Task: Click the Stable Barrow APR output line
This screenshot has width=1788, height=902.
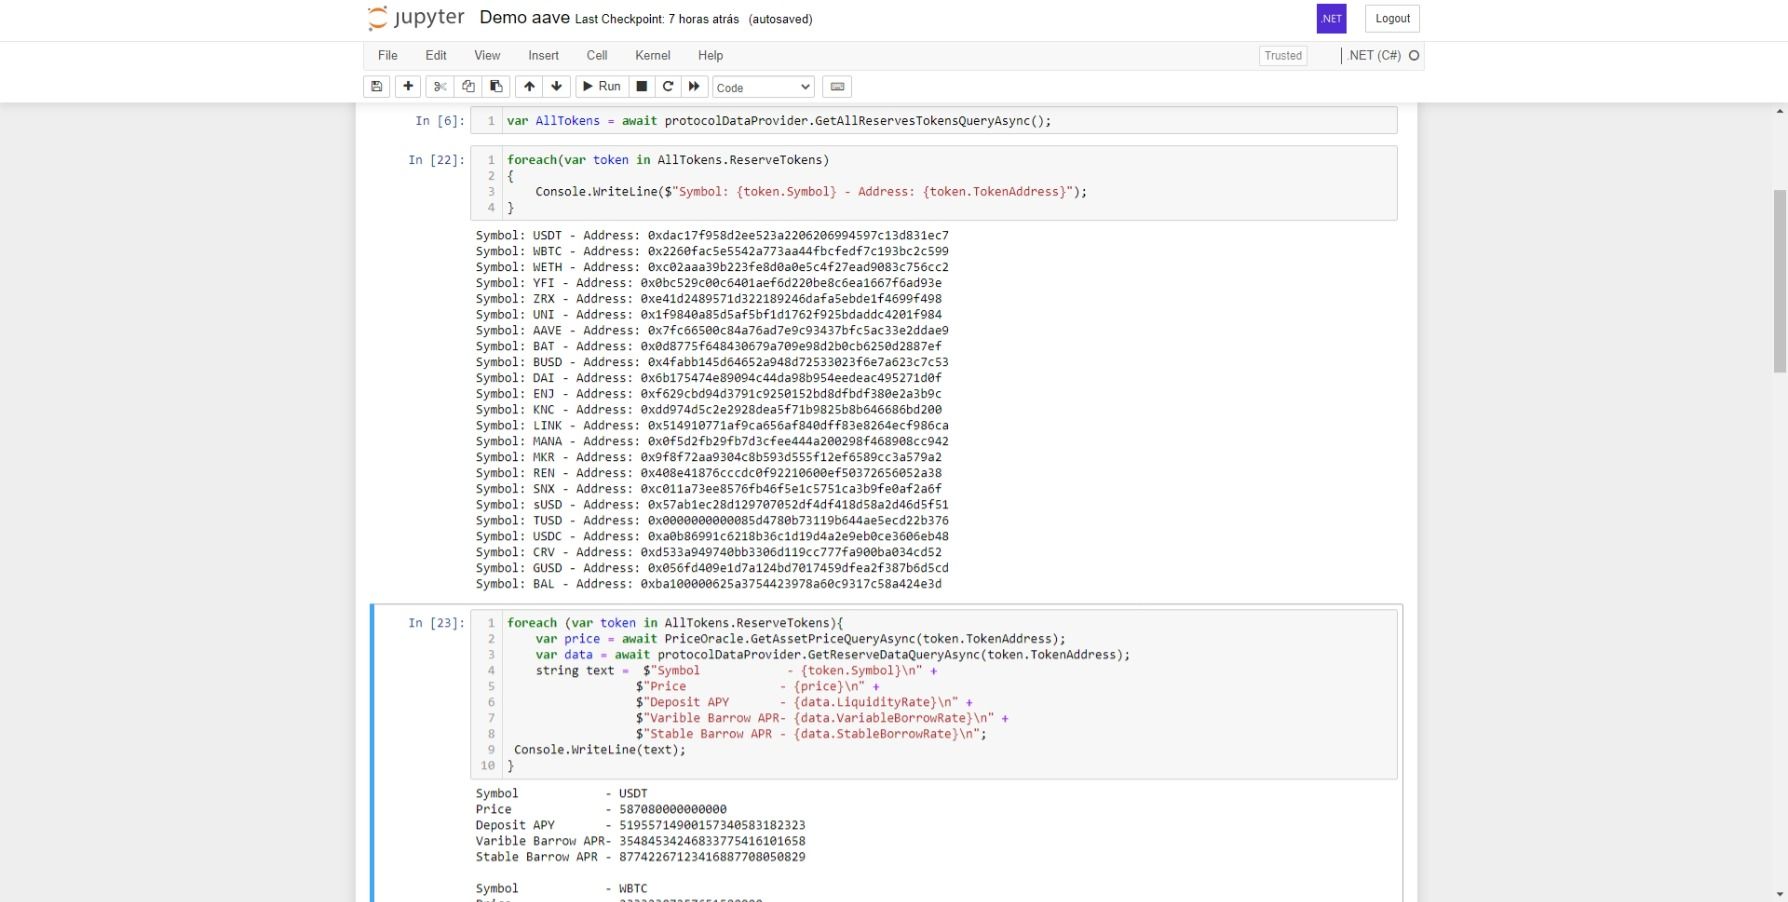Action: (640, 857)
